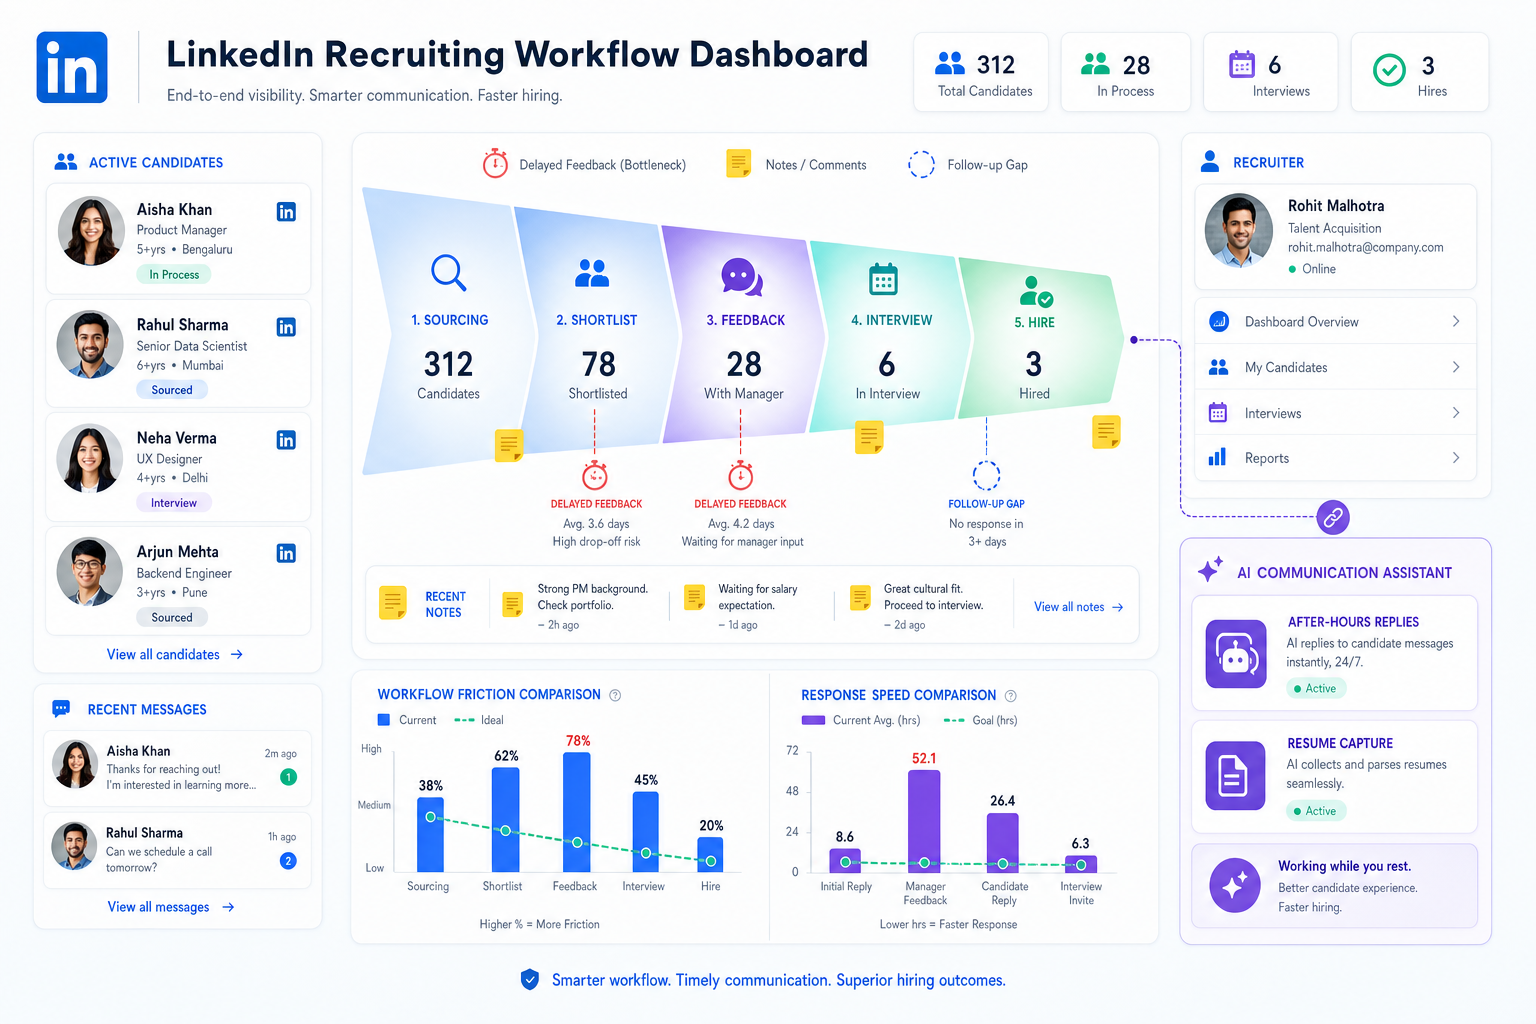Viewport: 1536px width, 1024px height.
Task: Click blue Current legend swatch
Action: click(383, 720)
